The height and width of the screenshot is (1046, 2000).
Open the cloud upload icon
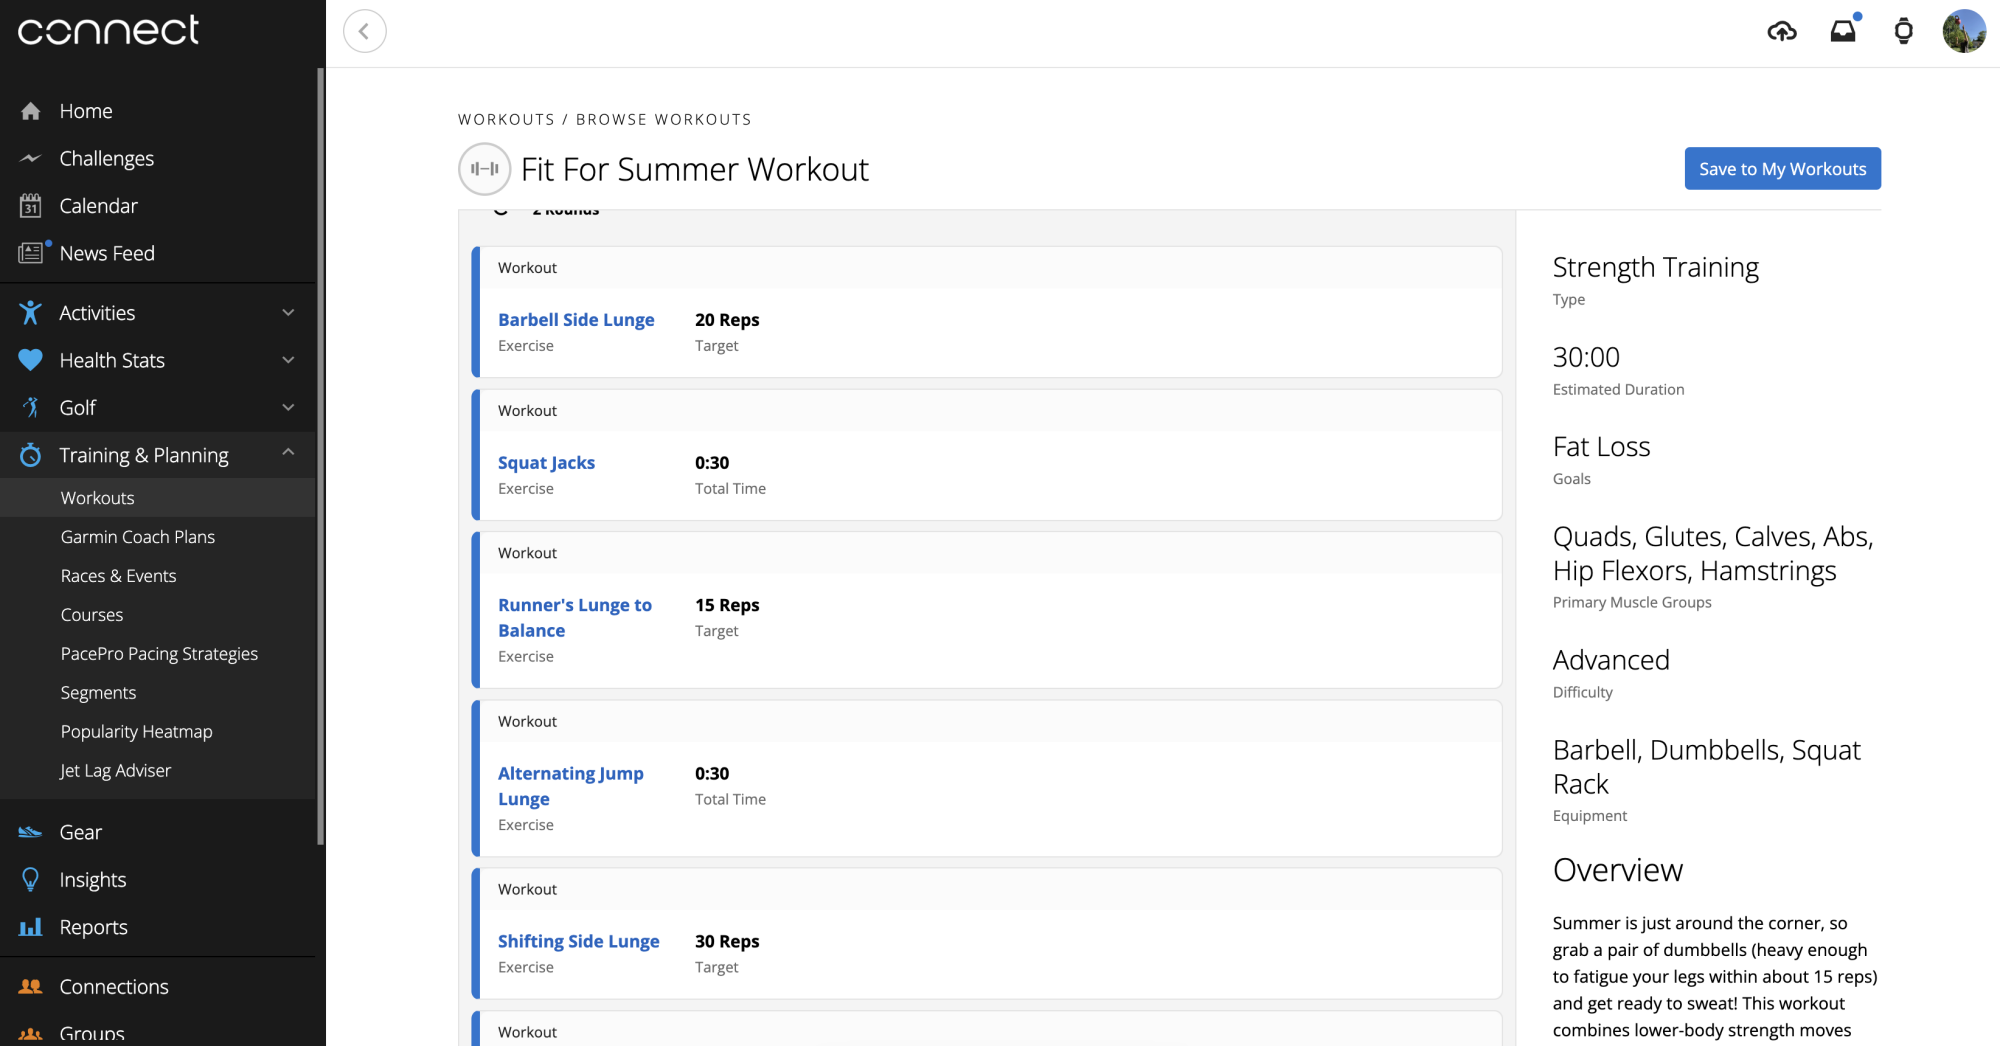pos(1781,31)
